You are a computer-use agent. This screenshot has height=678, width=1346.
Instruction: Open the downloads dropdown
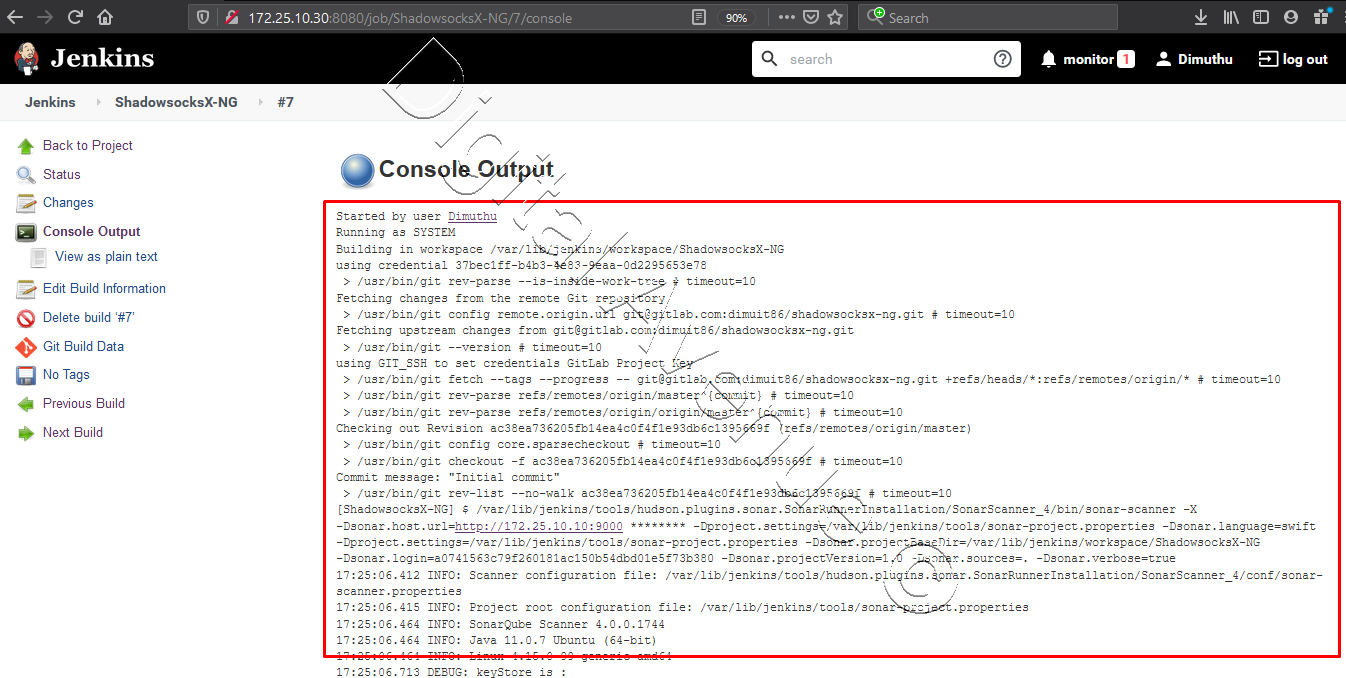1201,16
